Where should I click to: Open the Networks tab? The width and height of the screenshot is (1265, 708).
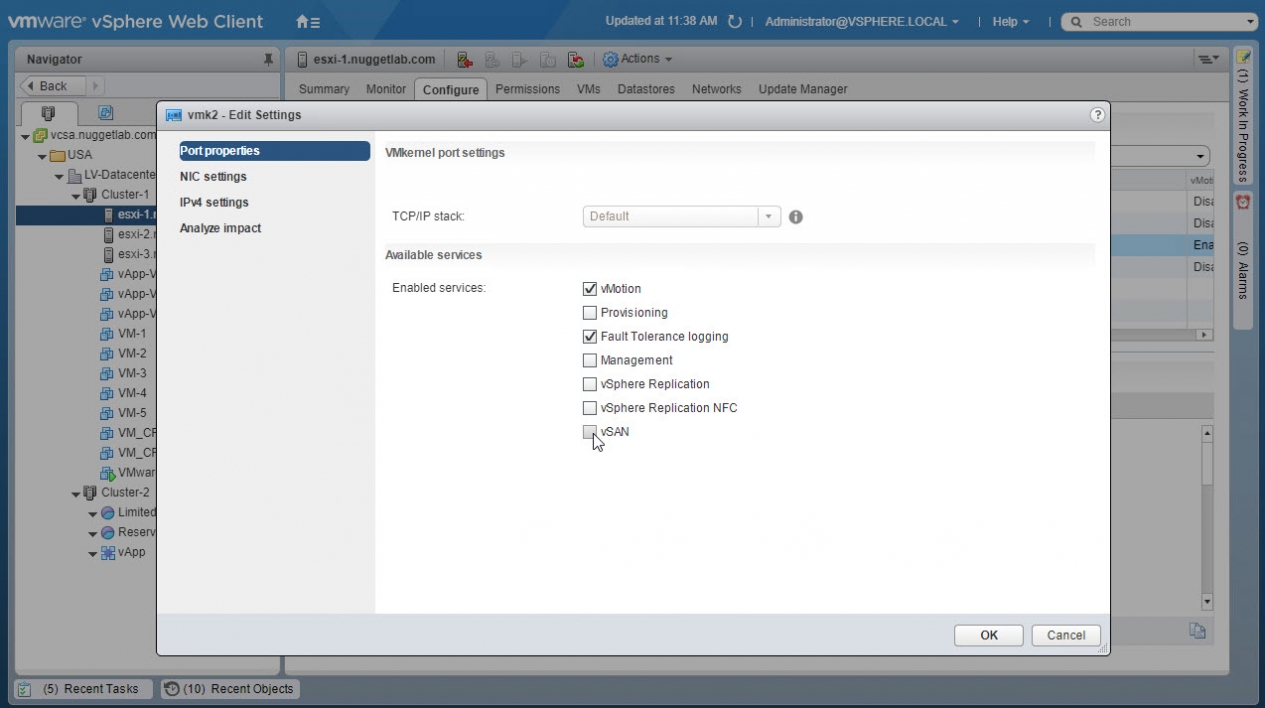pyautogui.click(x=717, y=89)
